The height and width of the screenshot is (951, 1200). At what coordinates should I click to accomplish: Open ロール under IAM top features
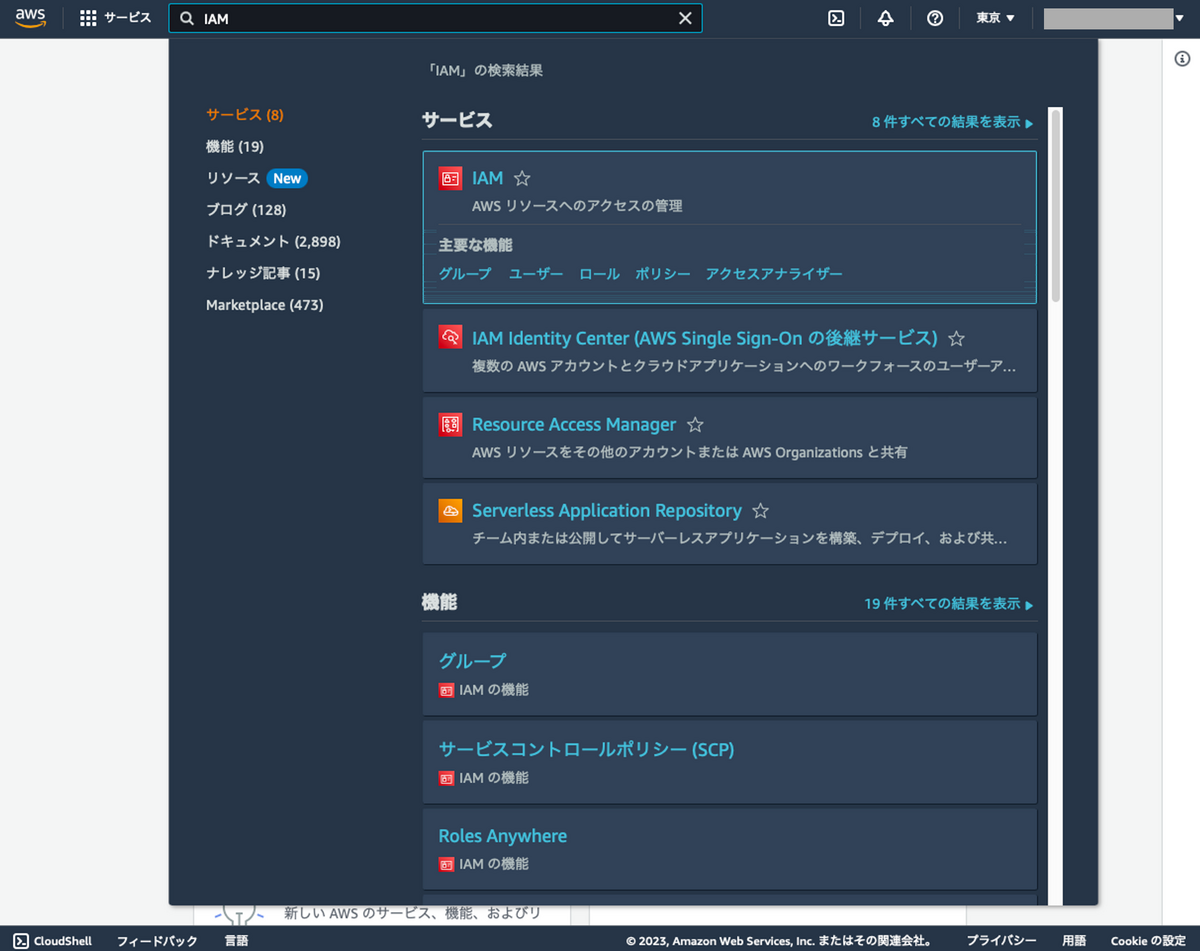pos(599,274)
